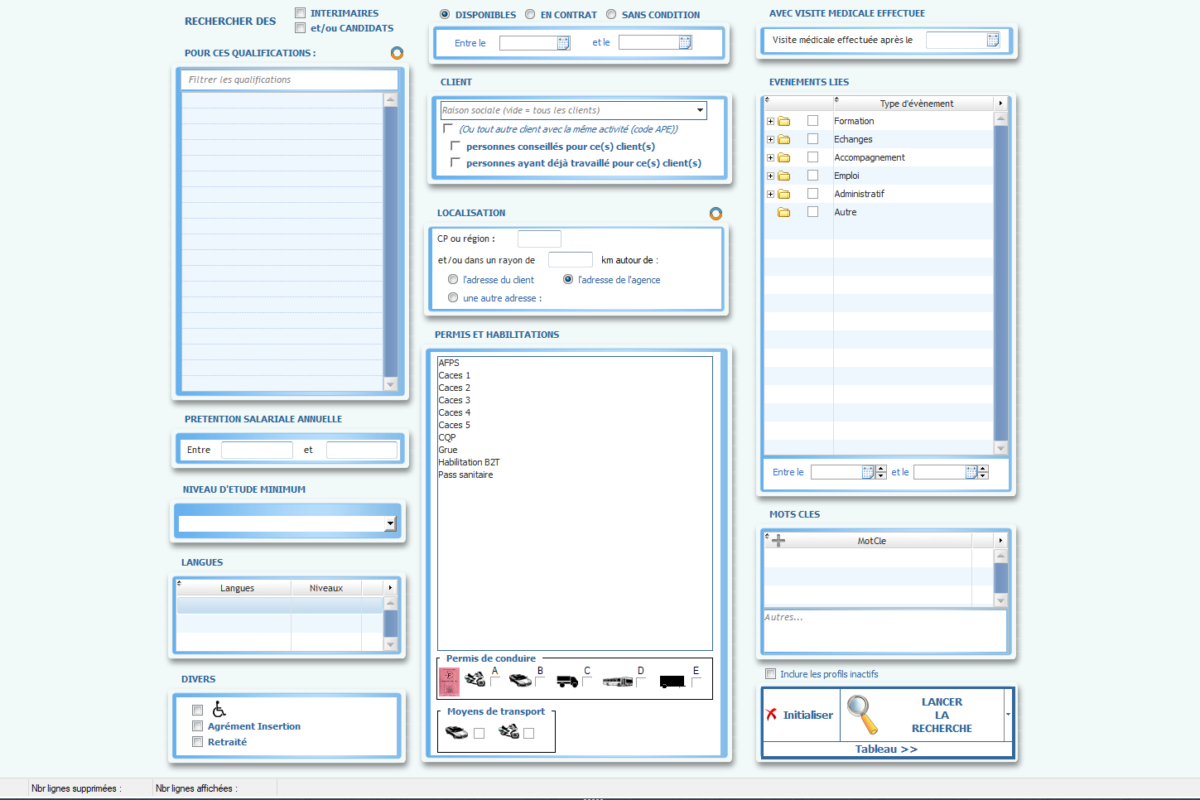Click the magnifying glass search icon
Viewport: 1200px width, 800px height.
click(x=862, y=714)
